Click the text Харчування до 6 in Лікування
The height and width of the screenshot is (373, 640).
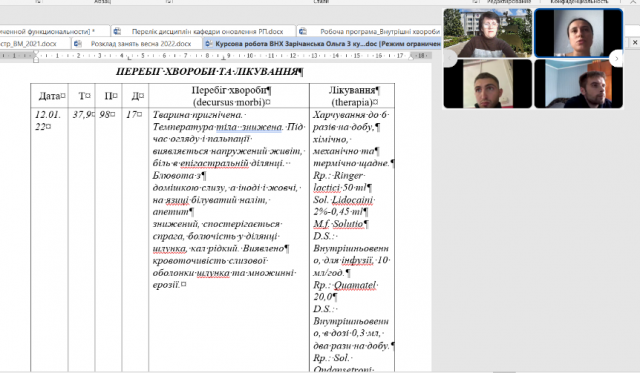click(351, 115)
